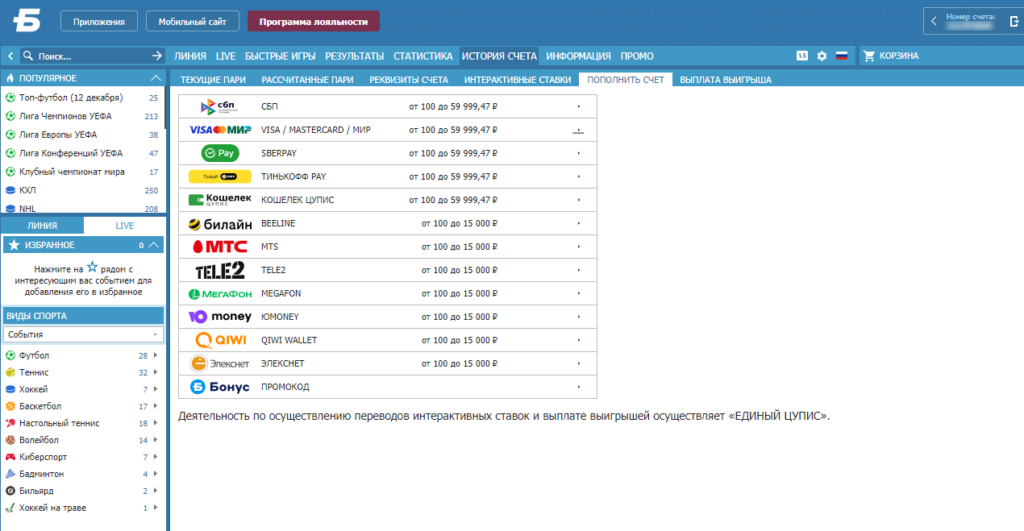Click the Мобильный сайт button
This screenshot has height=531, width=1024.
pos(192,22)
